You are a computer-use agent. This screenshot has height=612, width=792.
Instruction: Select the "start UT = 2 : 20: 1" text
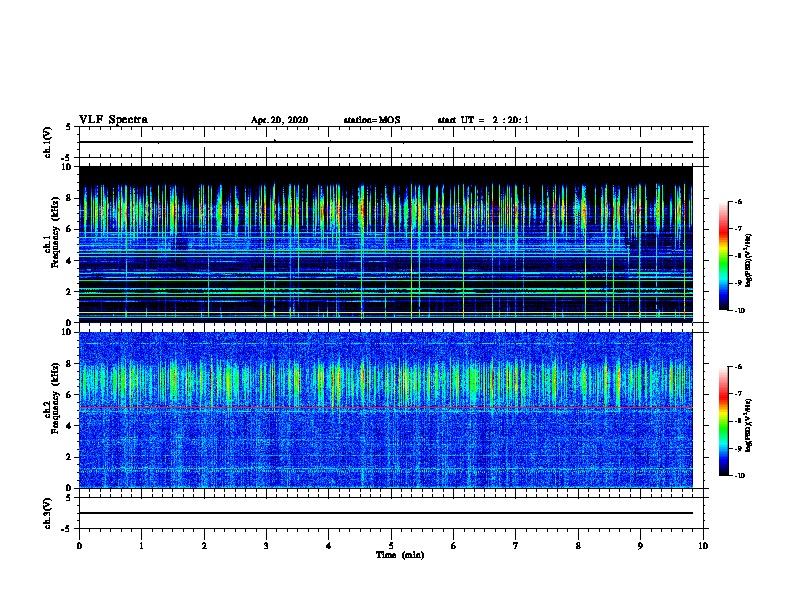(483, 120)
